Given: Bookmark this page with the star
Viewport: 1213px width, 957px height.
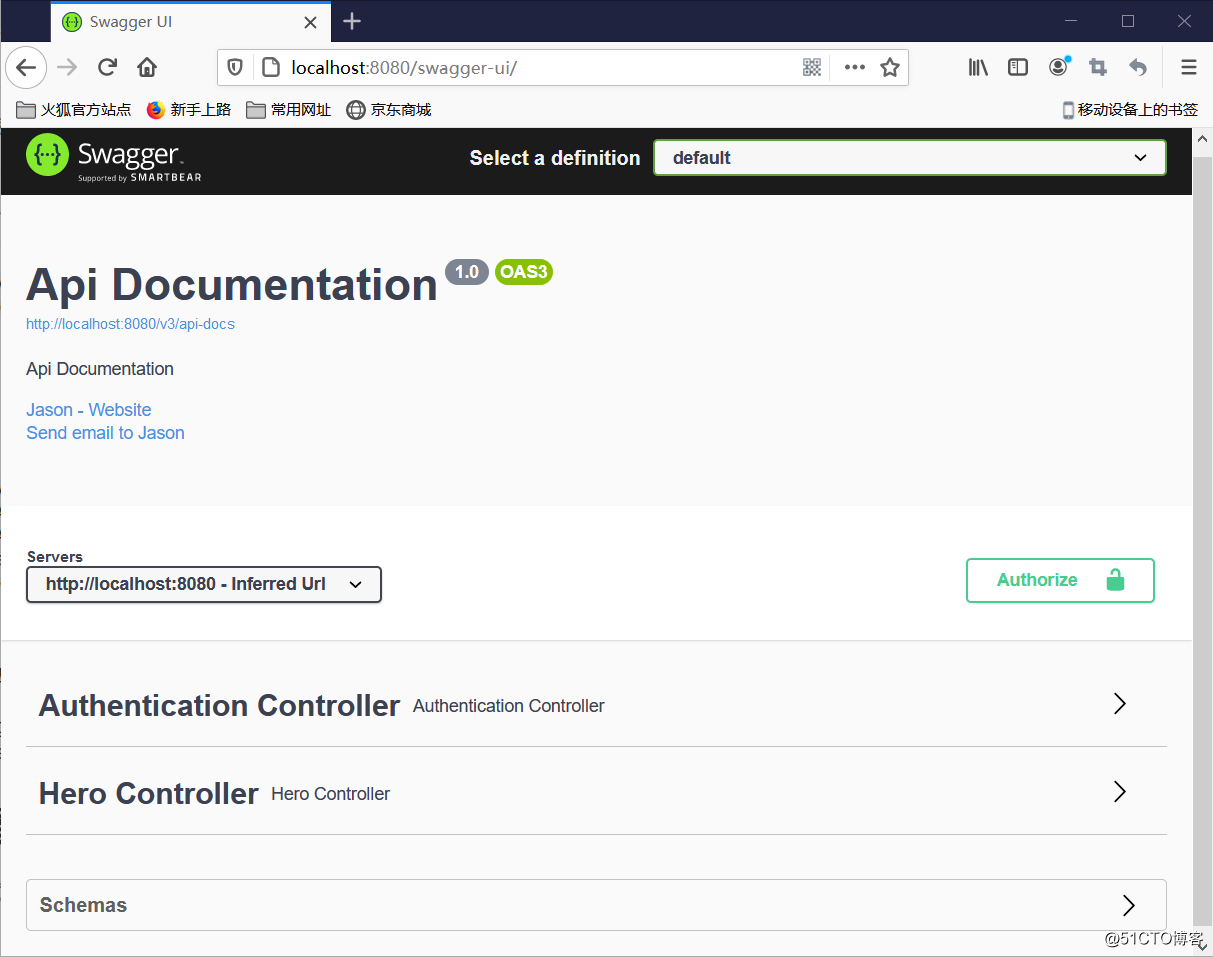Looking at the screenshot, I should coord(890,67).
